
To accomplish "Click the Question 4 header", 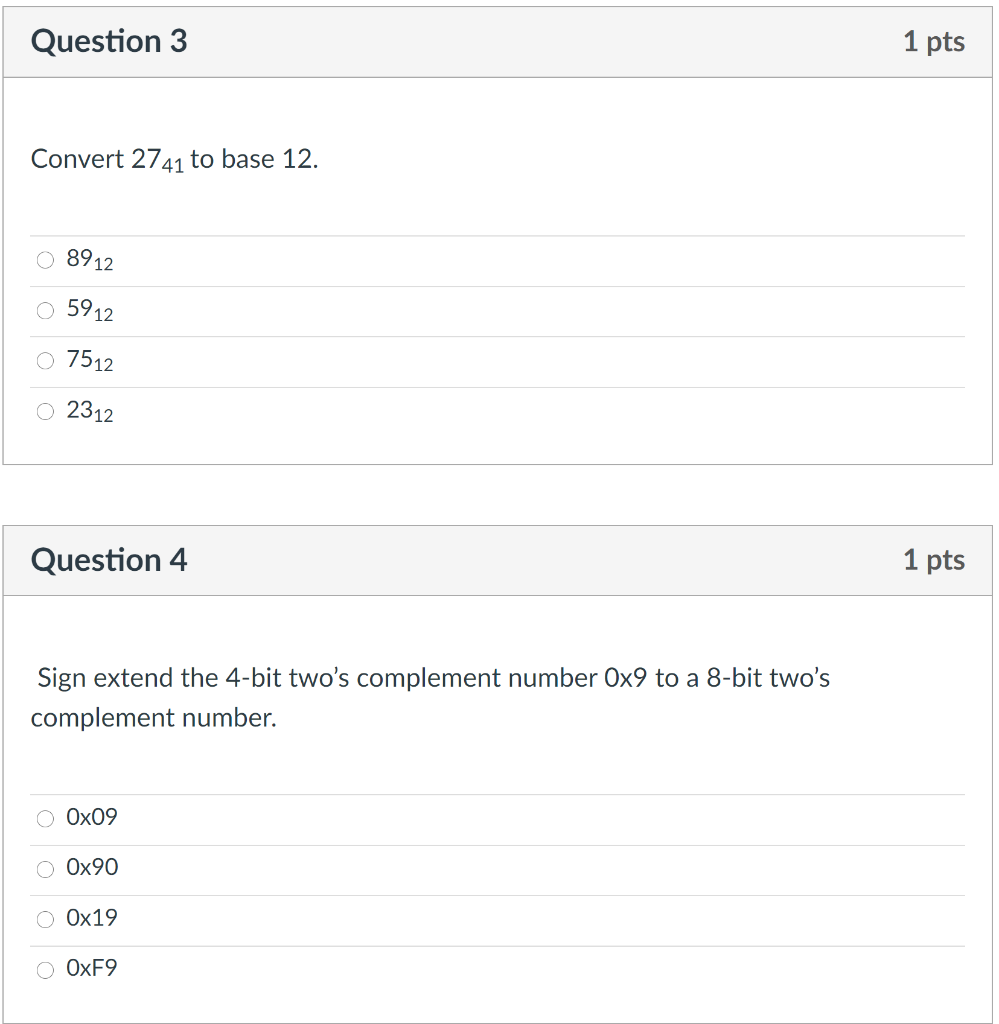I will pyautogui.click(x=110, y=560).
